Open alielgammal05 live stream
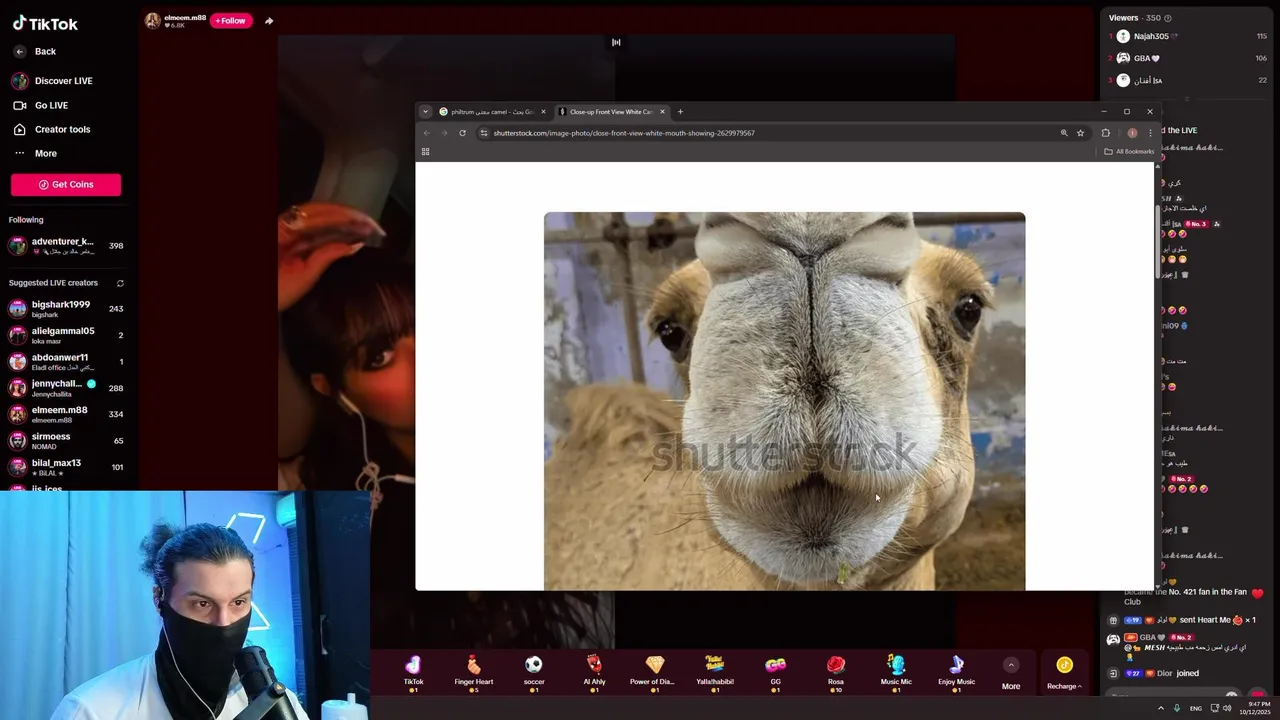This screenshot has height=720, width=1280. click(65, 335)
